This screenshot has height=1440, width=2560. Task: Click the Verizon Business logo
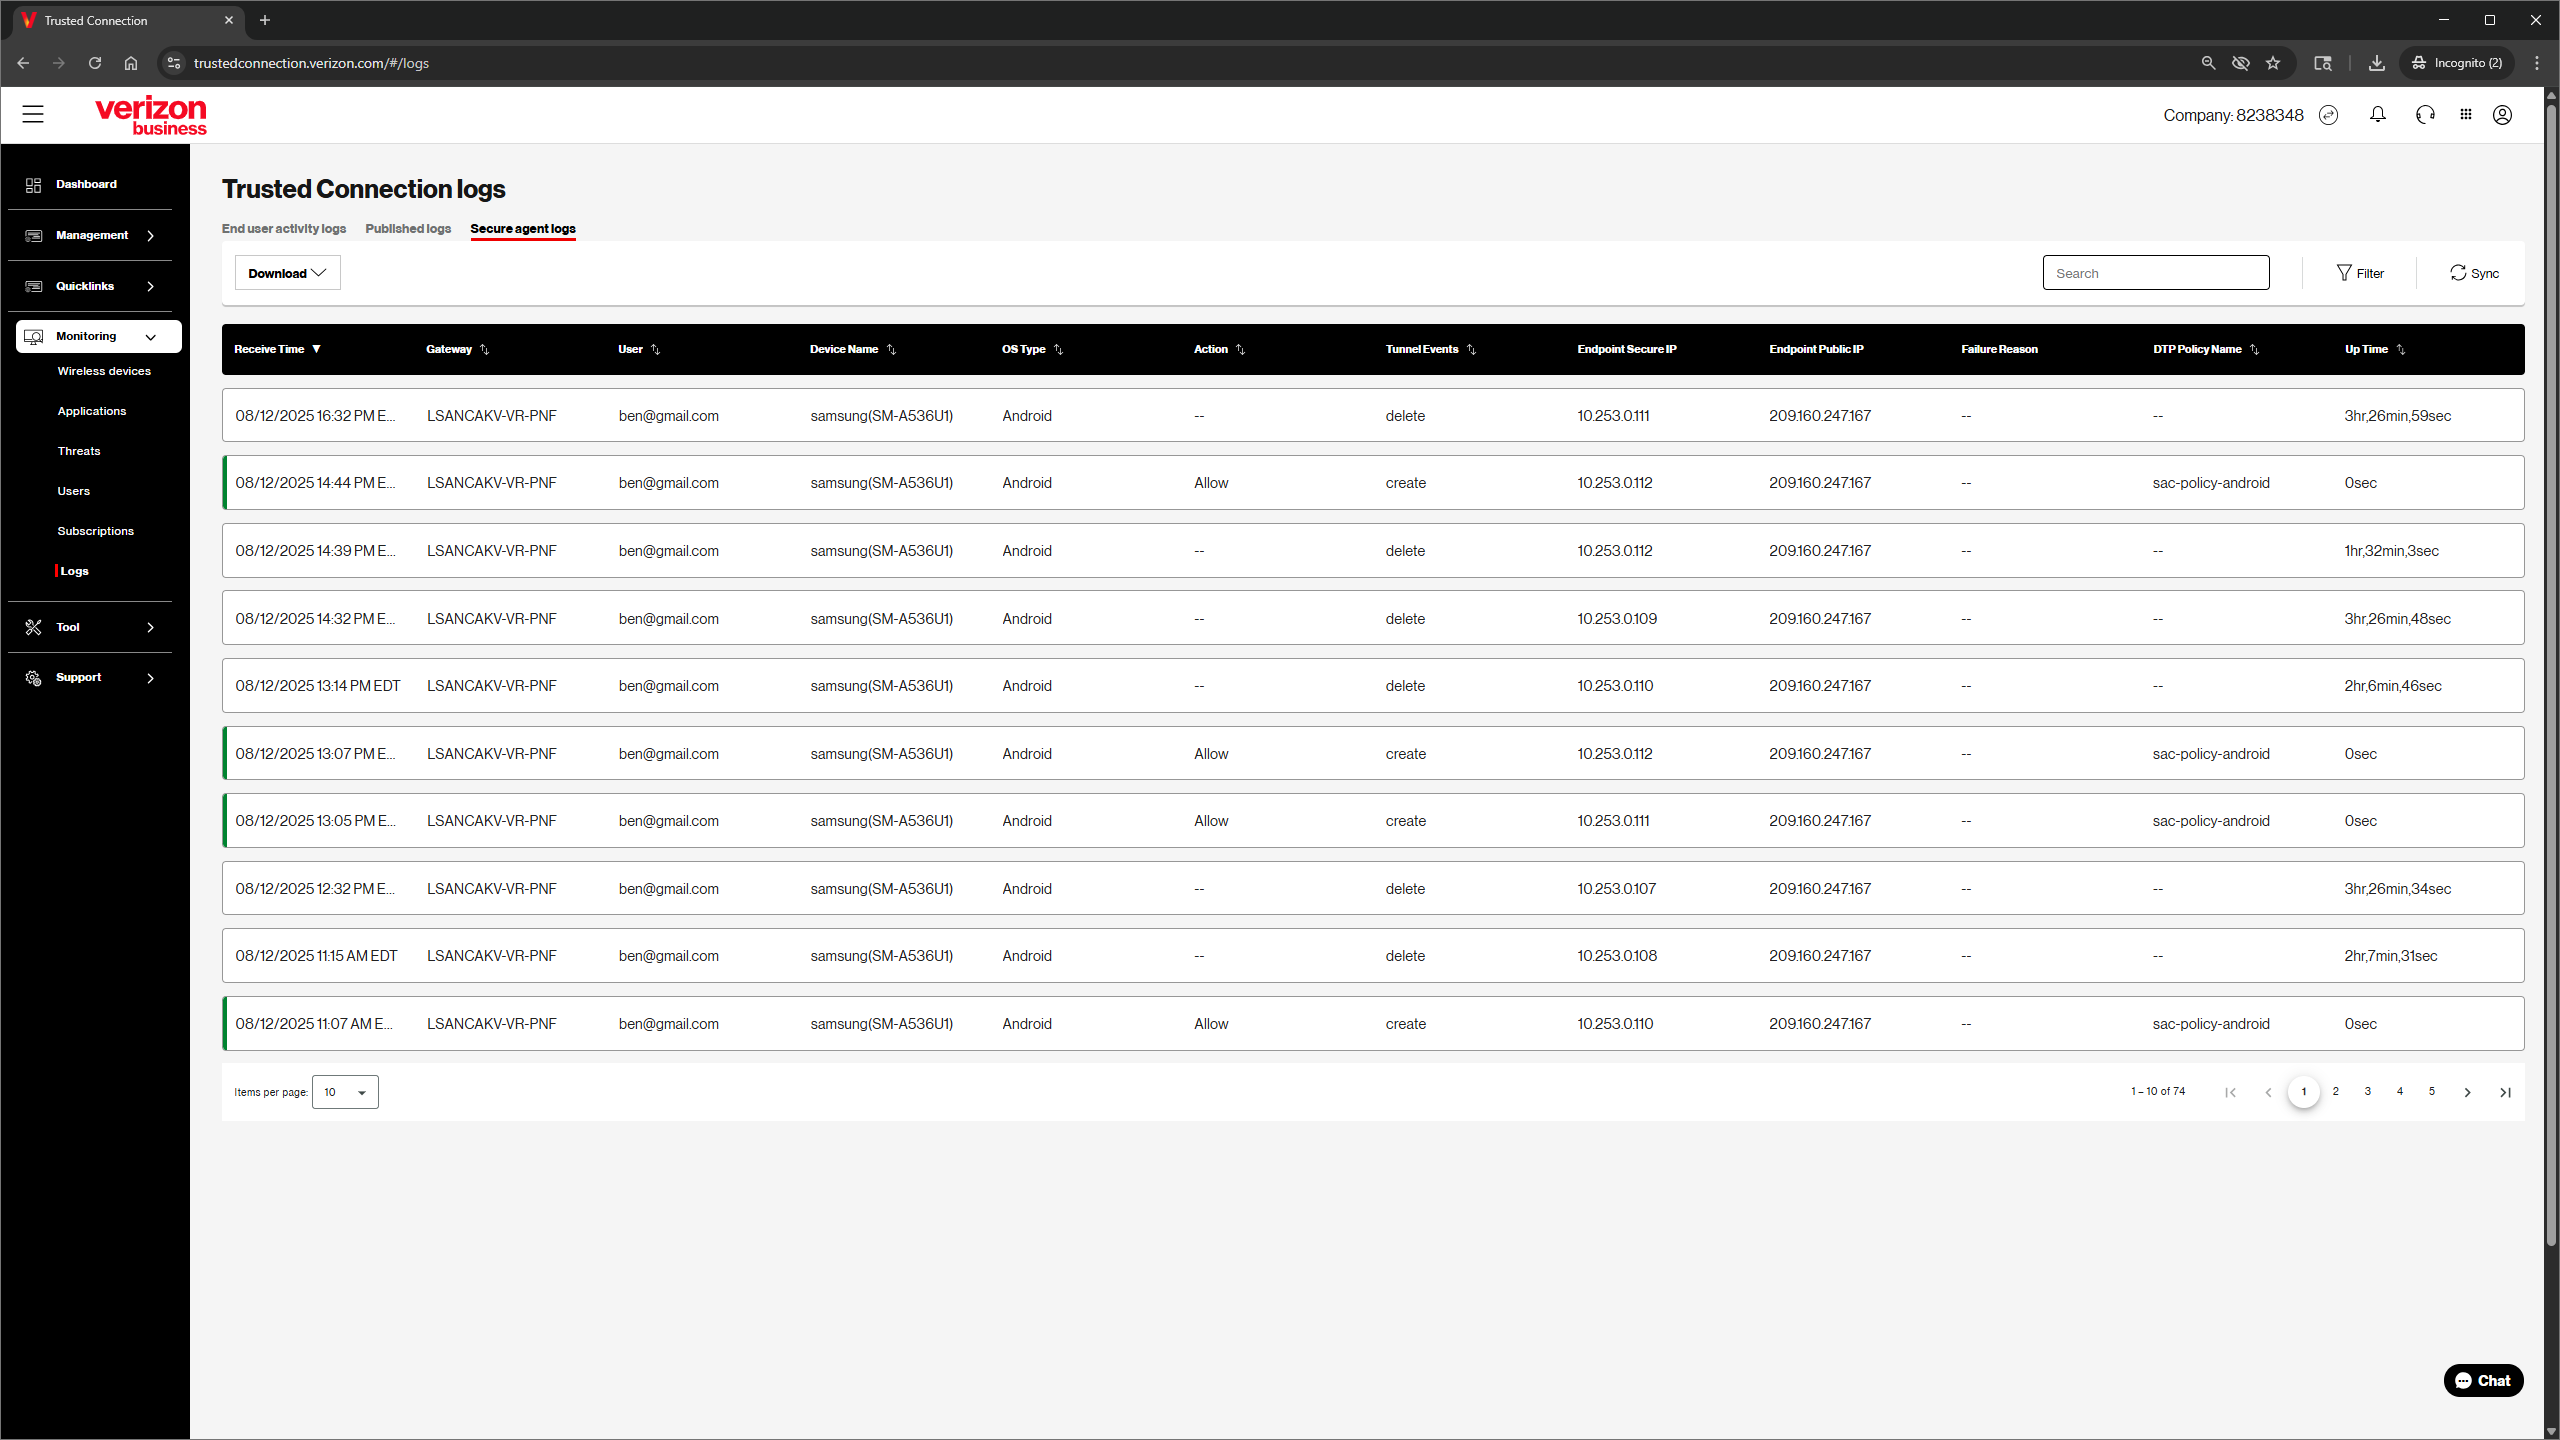pyautogui.click(x=151, y=115)
